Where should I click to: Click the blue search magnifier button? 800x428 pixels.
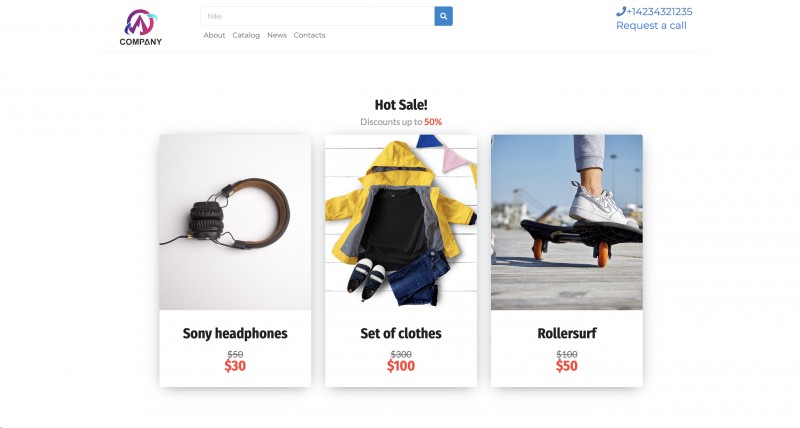(443, 16)
